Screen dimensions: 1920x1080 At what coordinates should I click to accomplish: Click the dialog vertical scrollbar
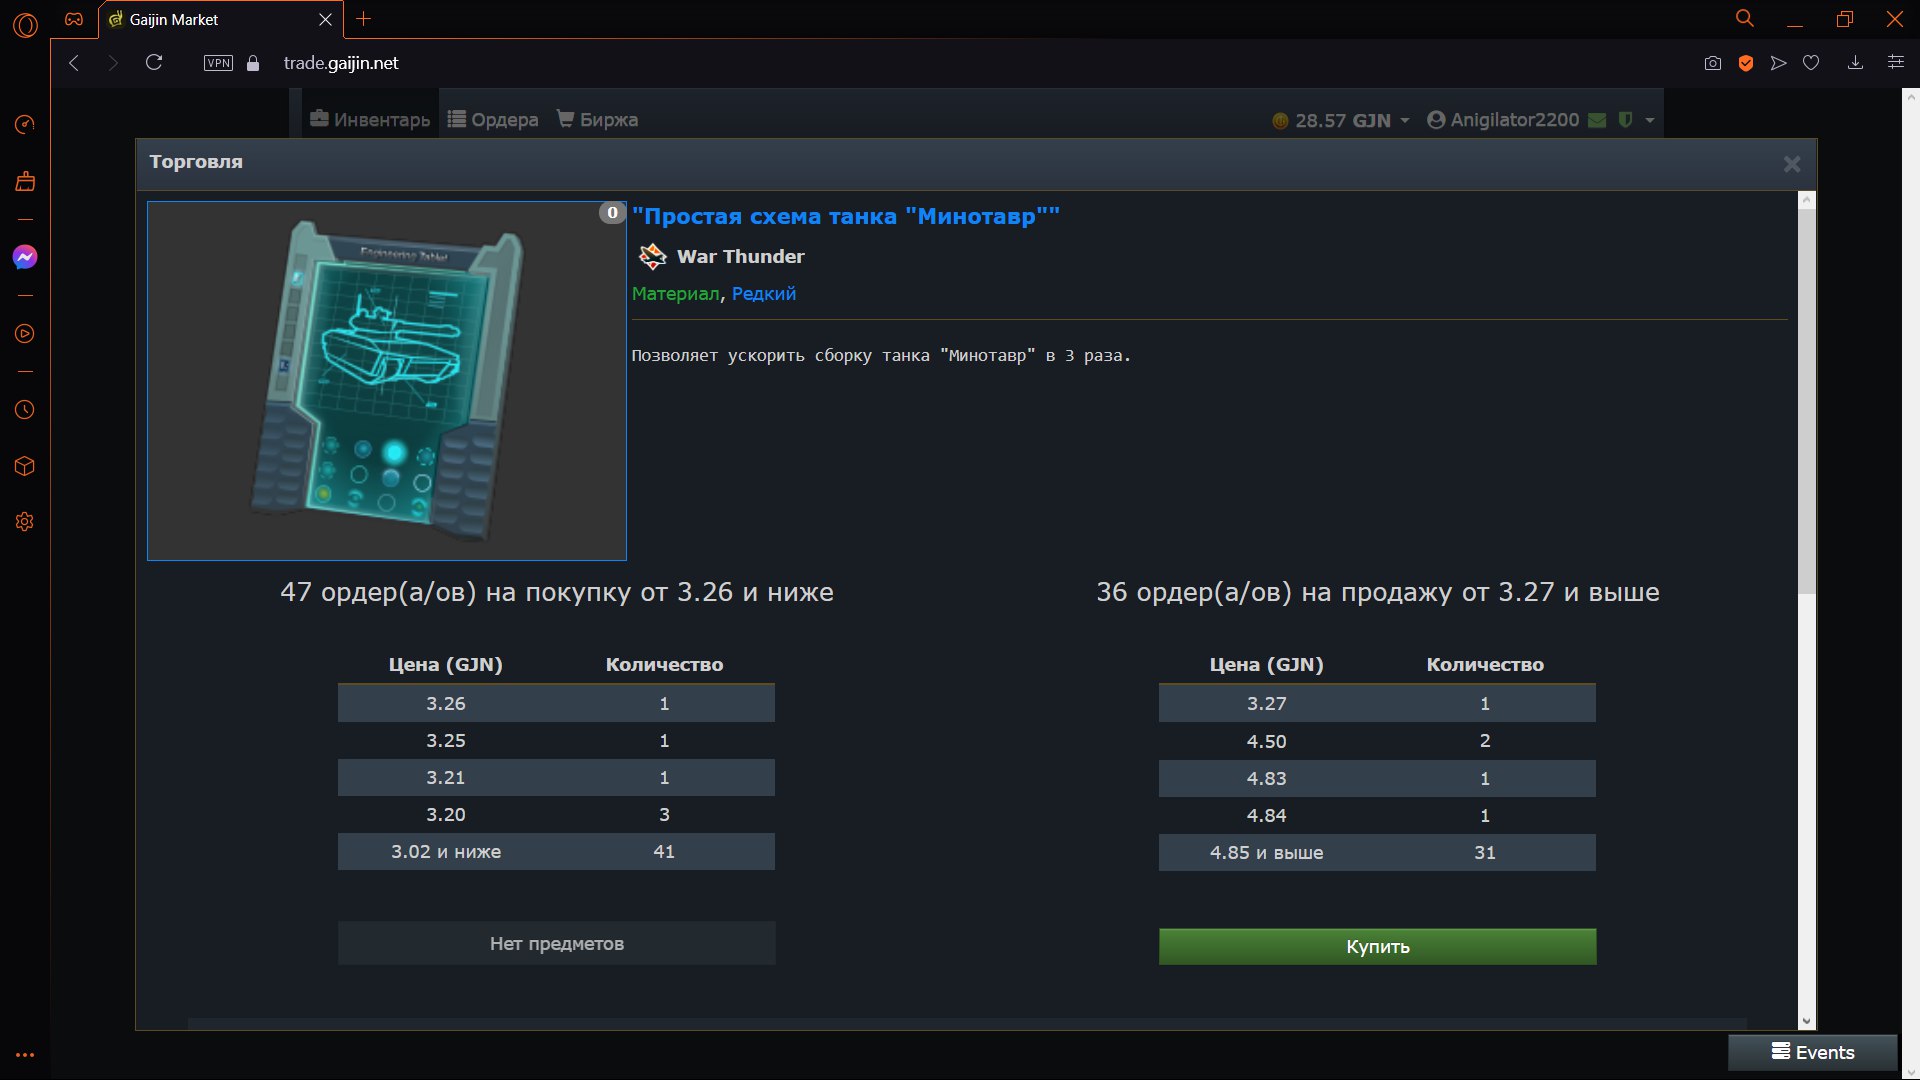(x=1806, y=402)
